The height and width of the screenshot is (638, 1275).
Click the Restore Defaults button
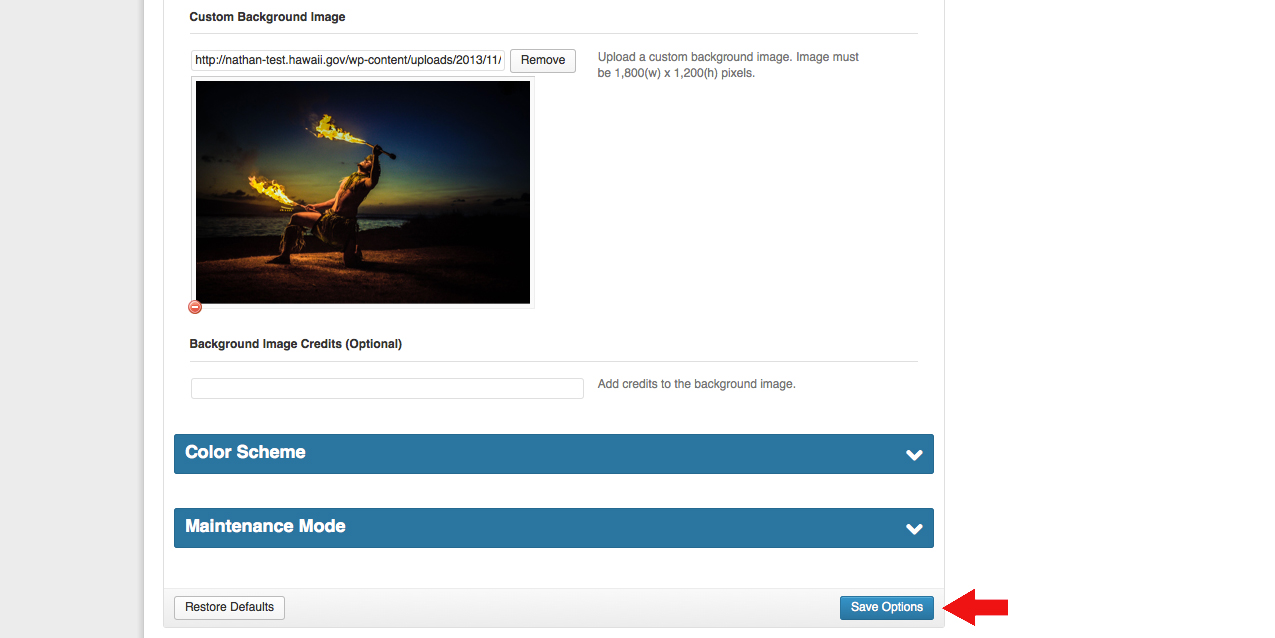click(x=229, y=607)
